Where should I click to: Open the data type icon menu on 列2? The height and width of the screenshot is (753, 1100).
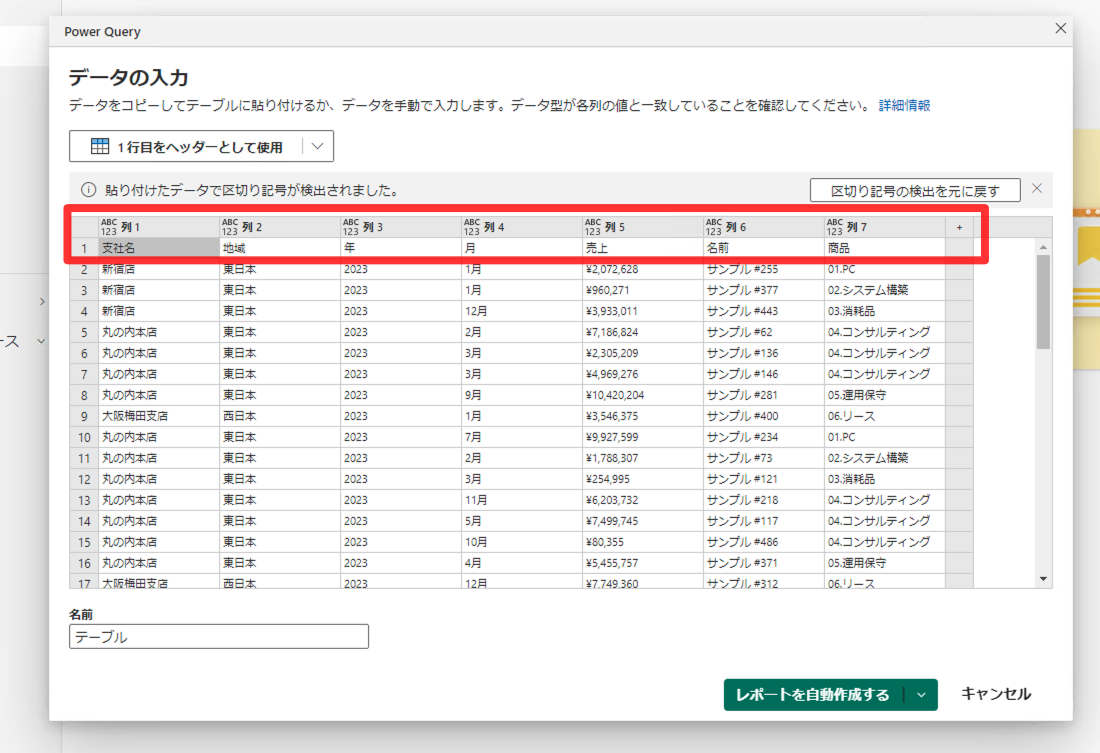pos(228,227)
